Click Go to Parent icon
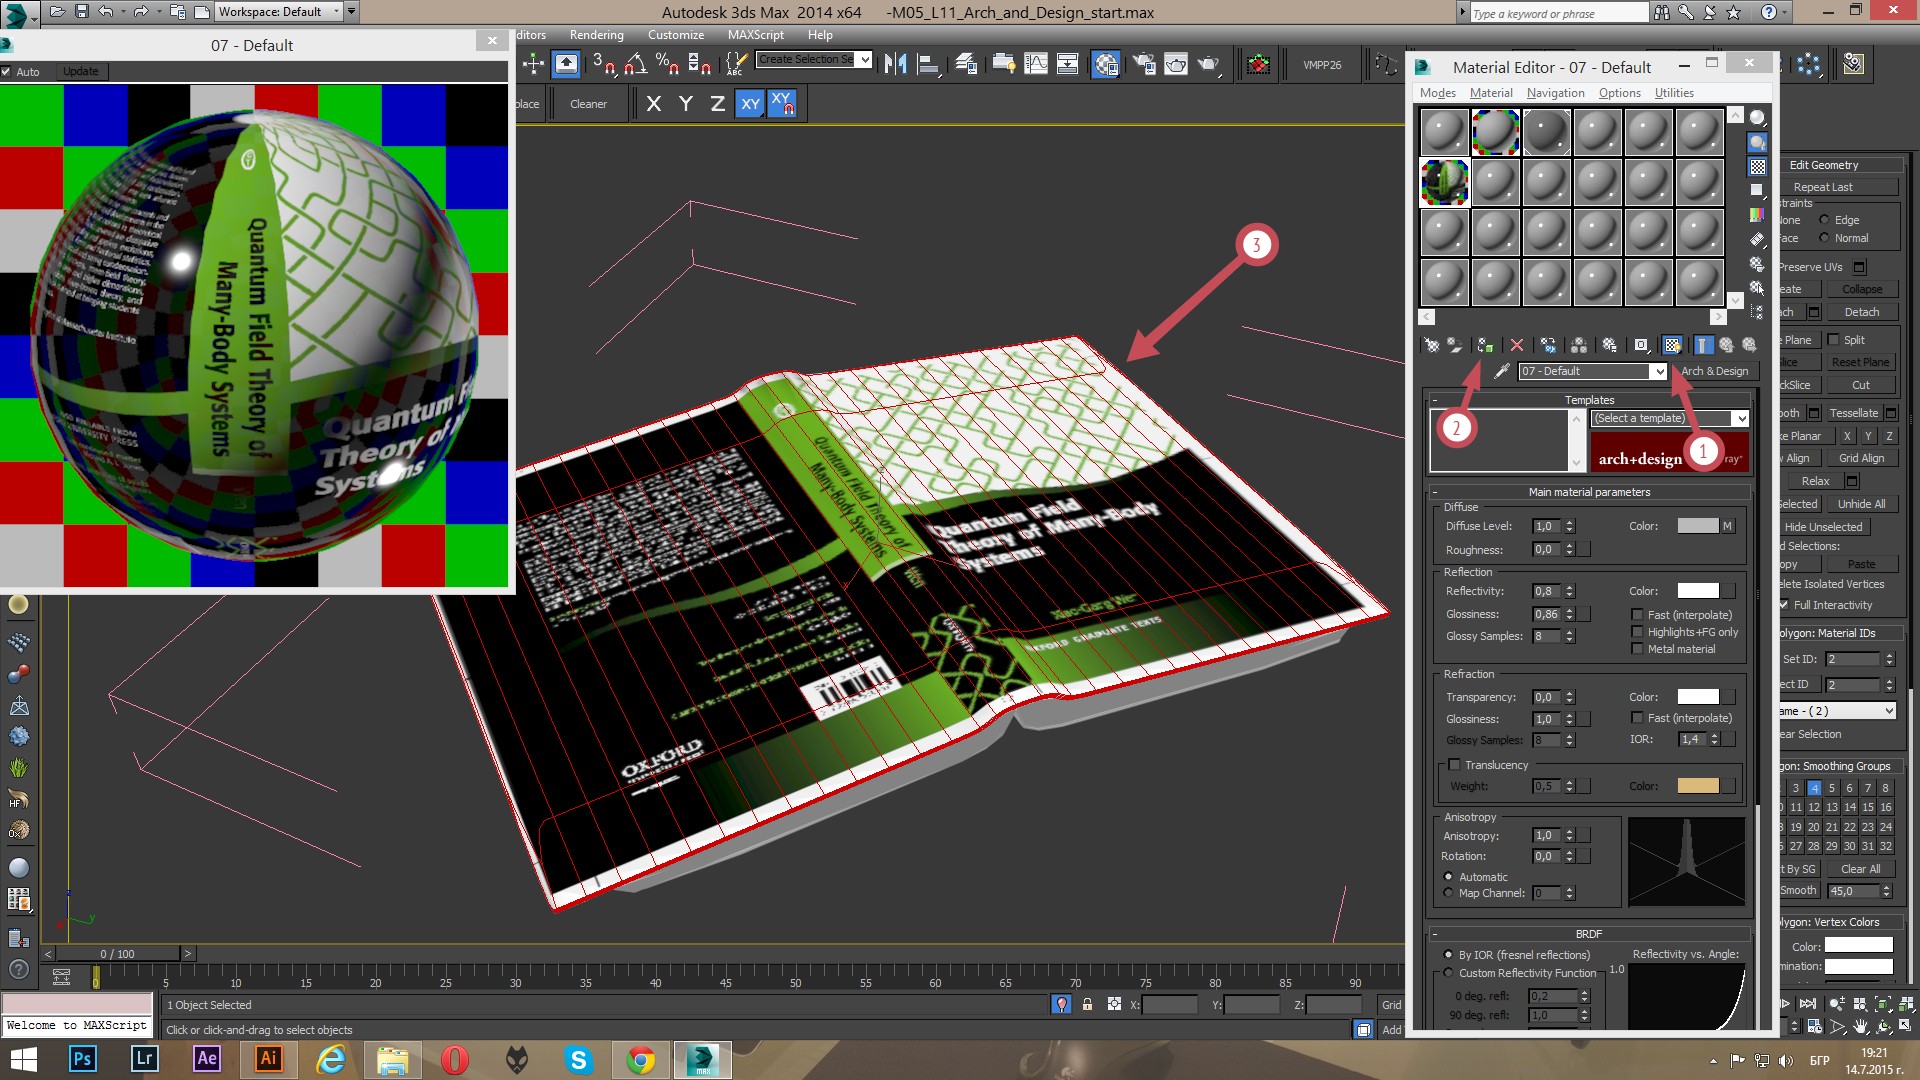This screenshot has height=1080, width=1920. (x=1726, y=345)
